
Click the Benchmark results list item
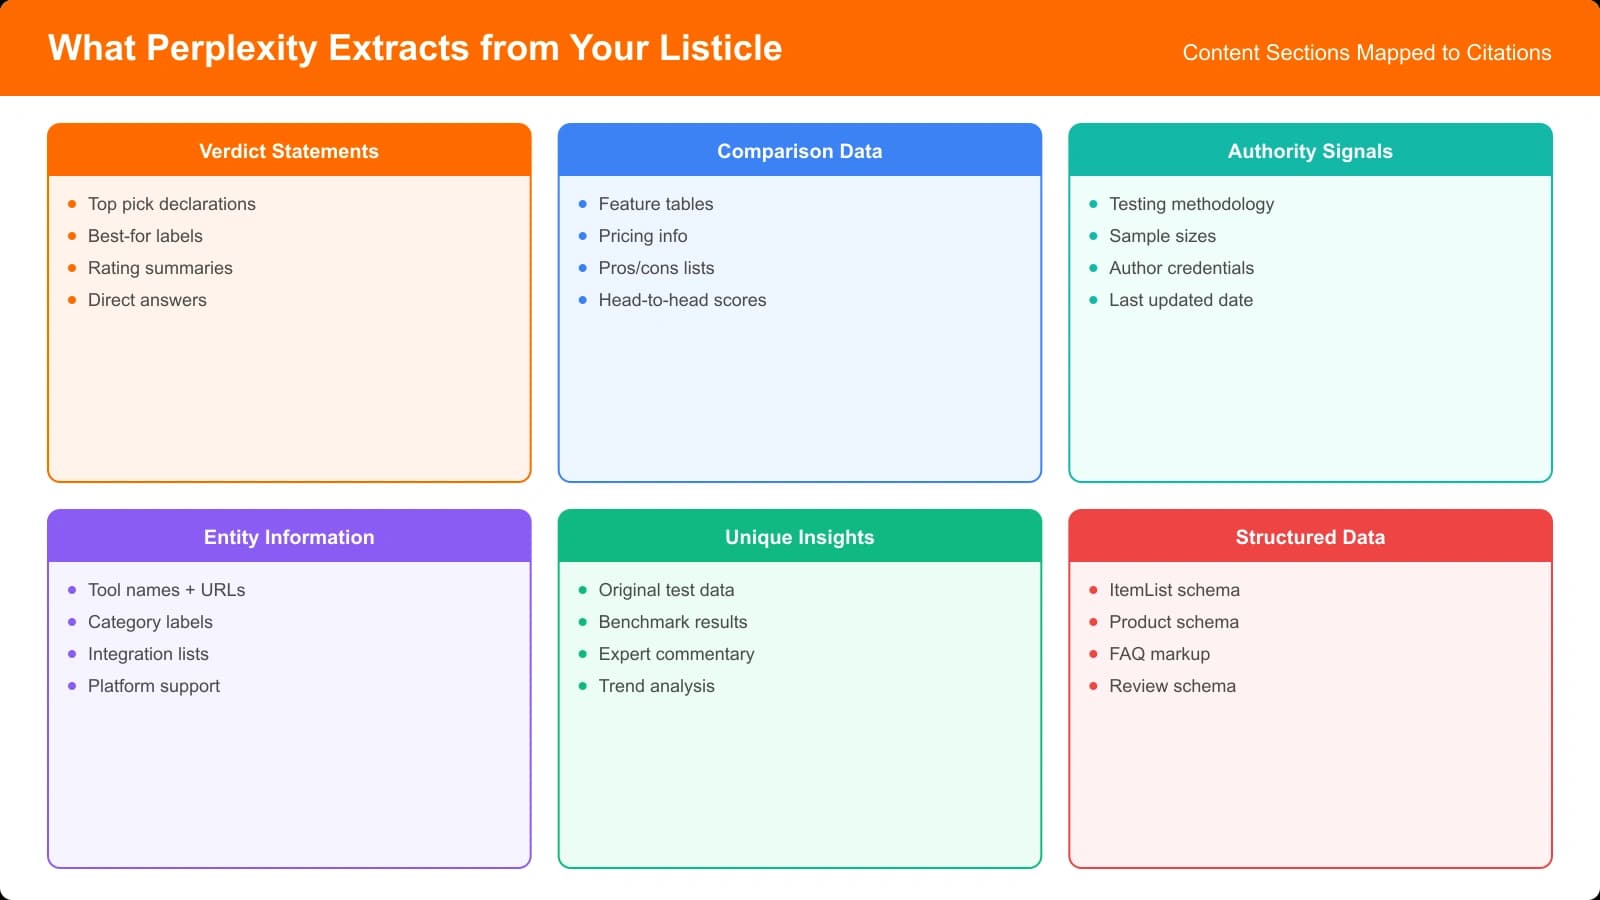click(672, 622)
